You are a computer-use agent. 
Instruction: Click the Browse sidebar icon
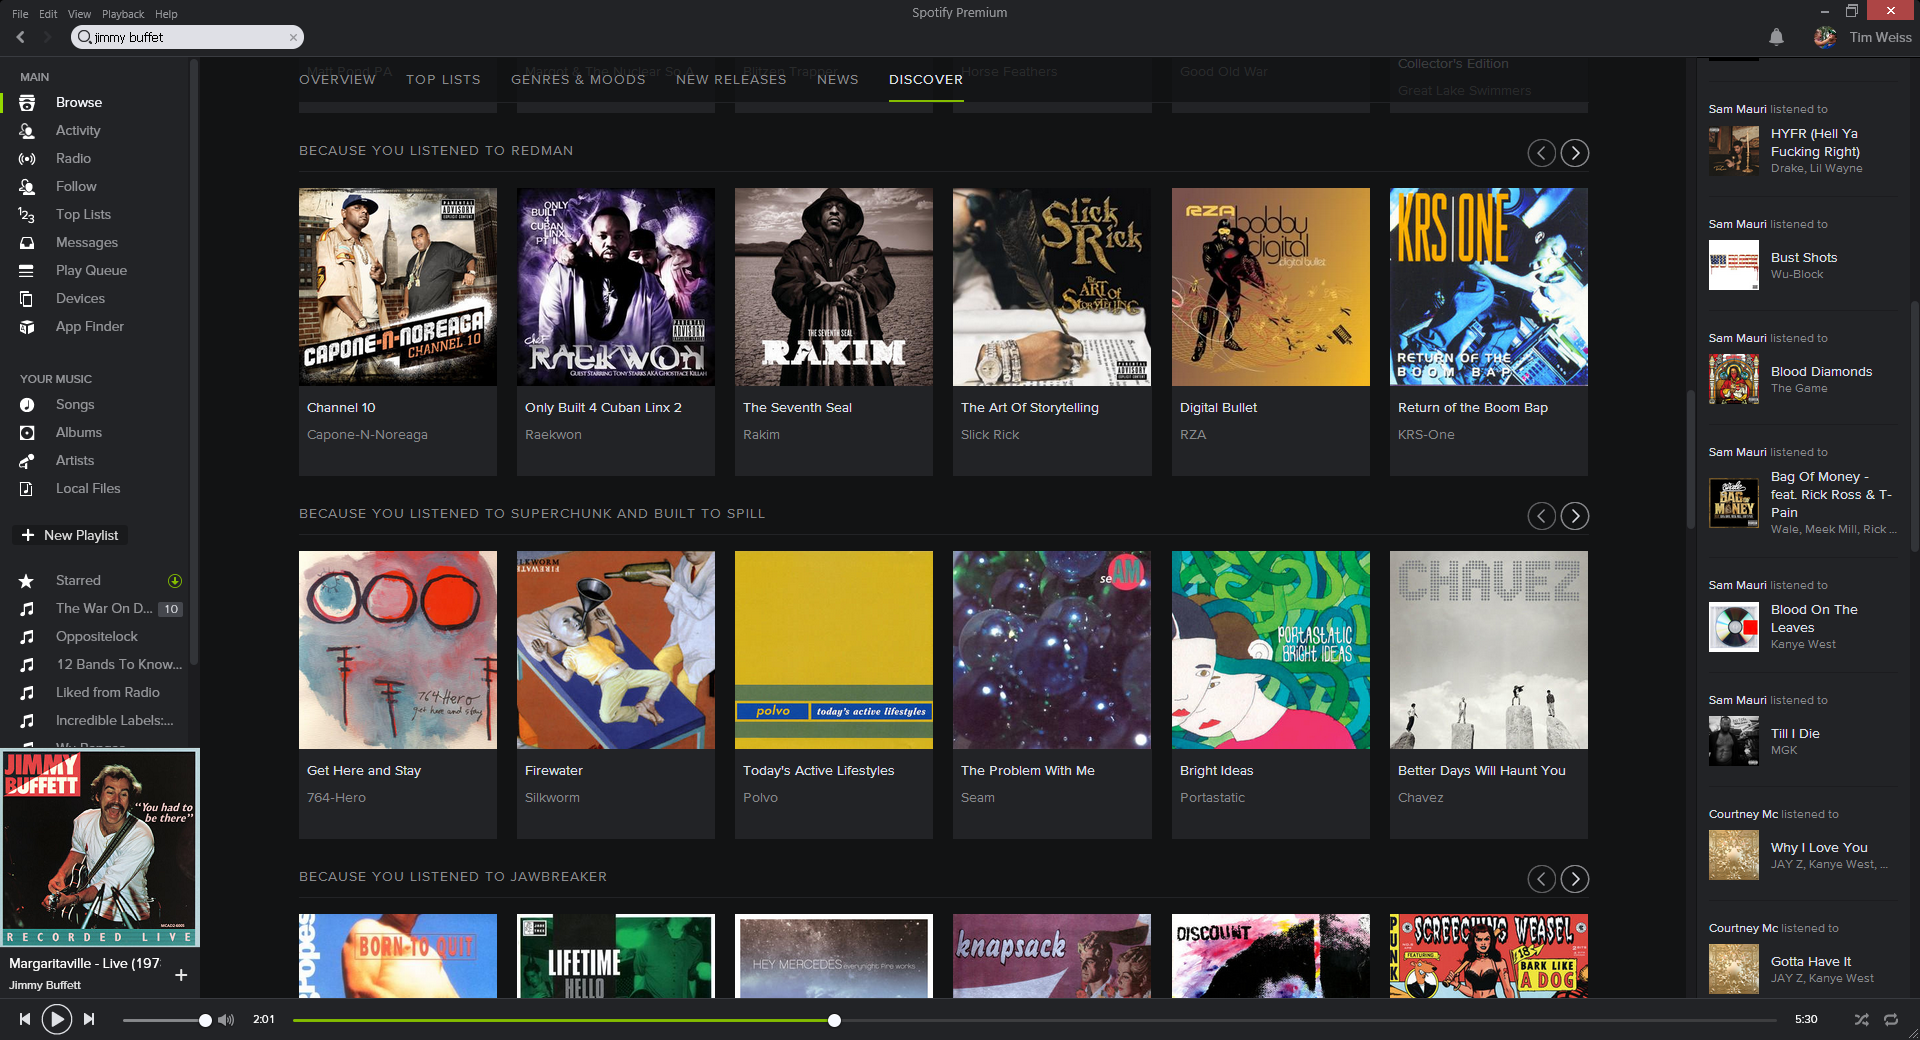pos(27,103)
